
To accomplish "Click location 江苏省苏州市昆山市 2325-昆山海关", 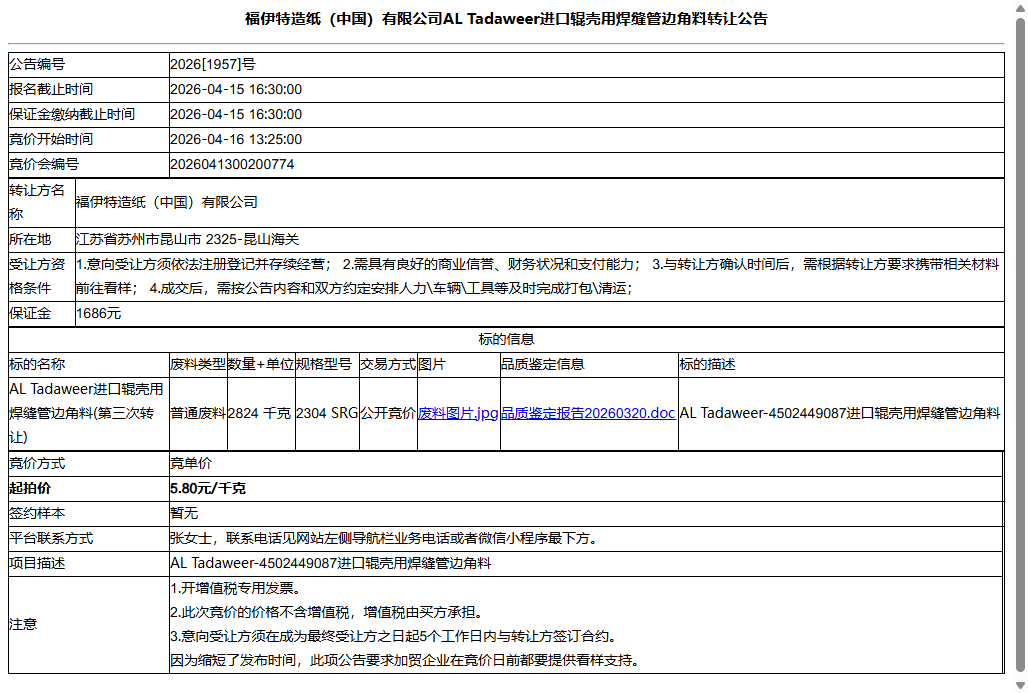I will [x=188, y=239].
